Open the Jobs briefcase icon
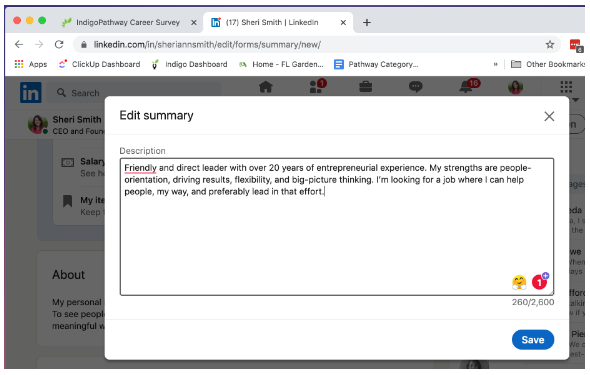This screenshot has height=375, width=590. click(365, 87)
